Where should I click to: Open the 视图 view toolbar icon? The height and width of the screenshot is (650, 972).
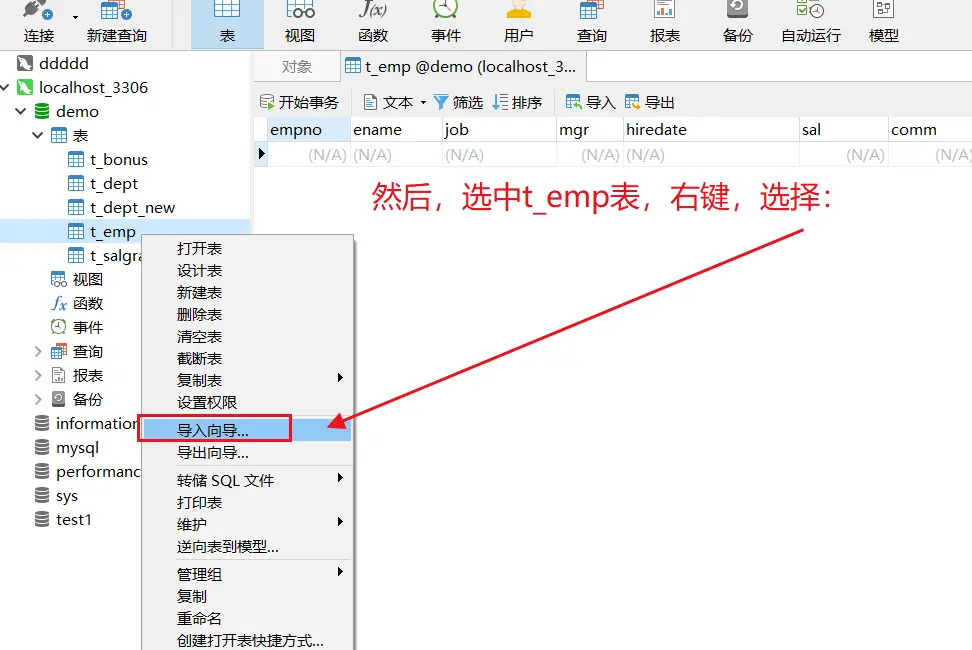pyautogui.click(x=300, y=22)
